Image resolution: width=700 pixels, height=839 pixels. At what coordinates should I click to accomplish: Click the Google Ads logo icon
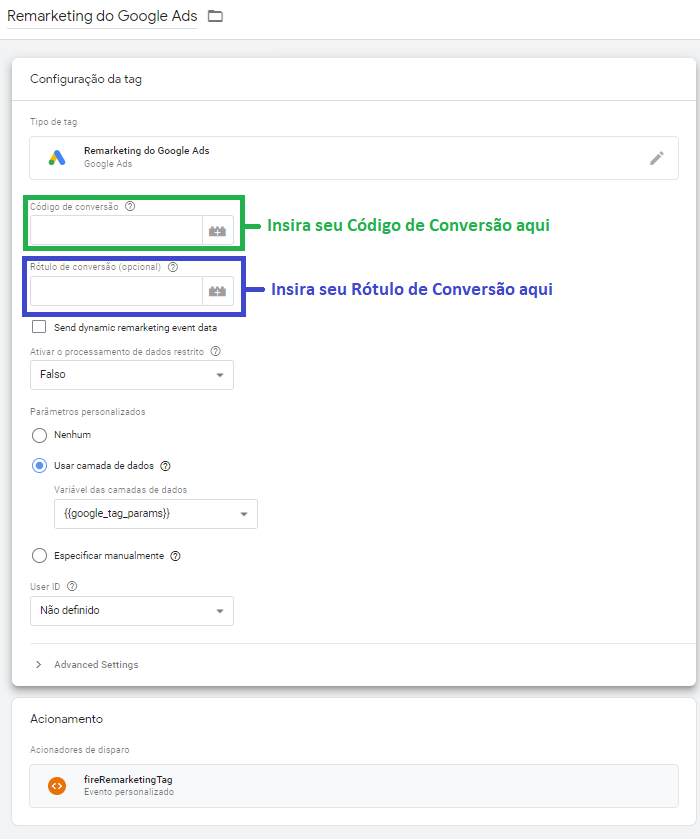[57, 157]
